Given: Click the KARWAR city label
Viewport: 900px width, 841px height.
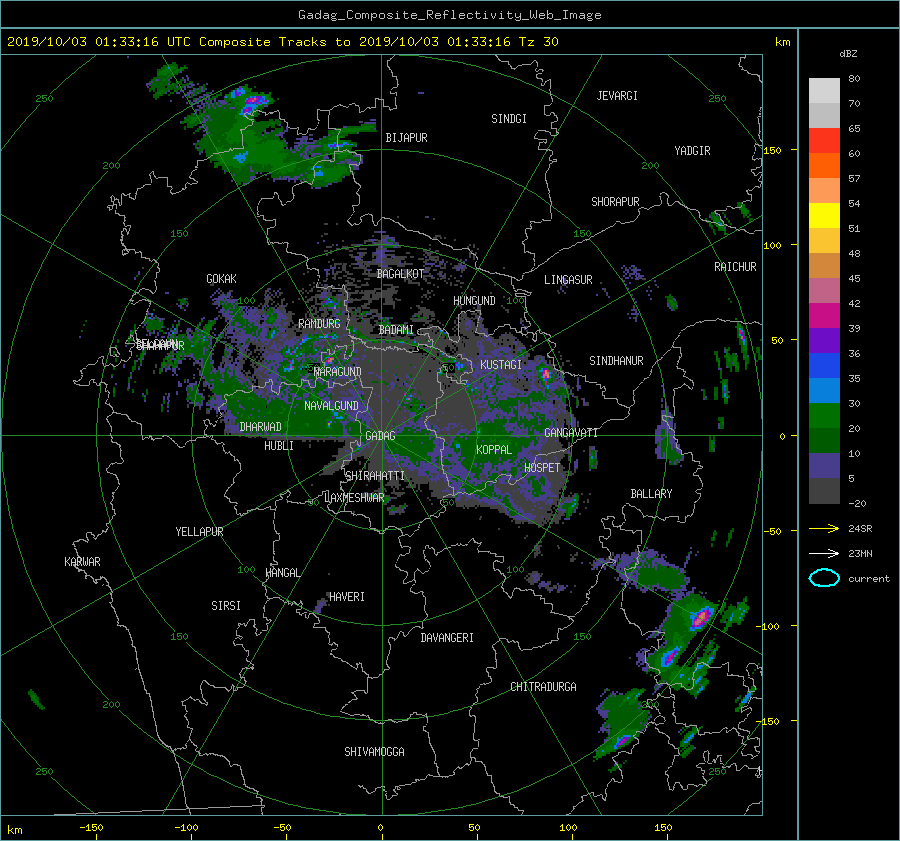Looking at the screenshot, I should pyautogui.click(x=82, y=562).
